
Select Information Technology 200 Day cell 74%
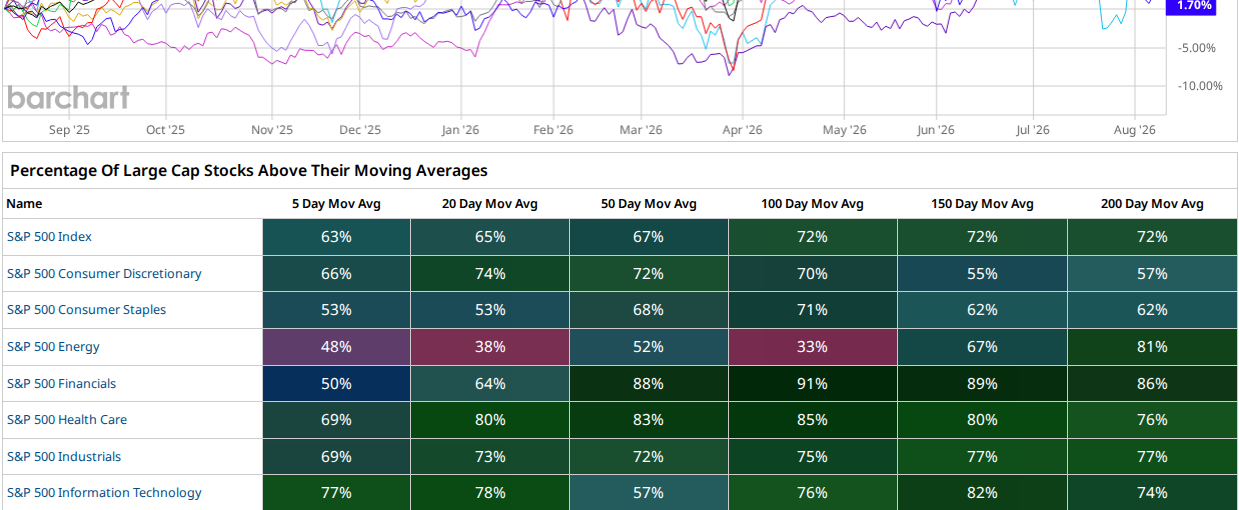[1152, 493]
